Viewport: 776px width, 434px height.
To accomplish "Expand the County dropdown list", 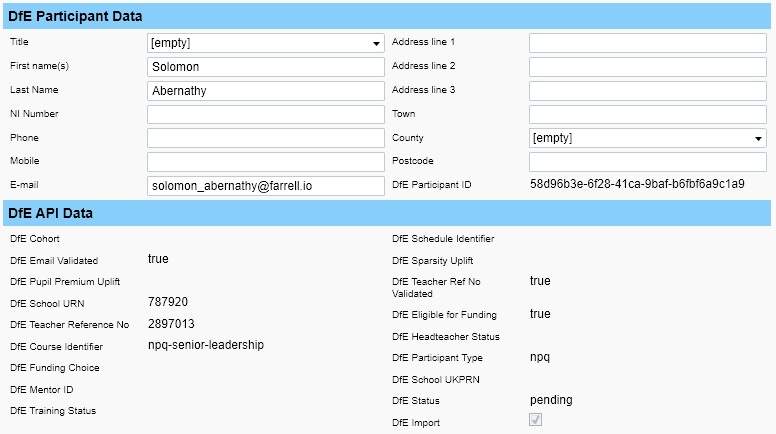I will [x=647, y=138].
